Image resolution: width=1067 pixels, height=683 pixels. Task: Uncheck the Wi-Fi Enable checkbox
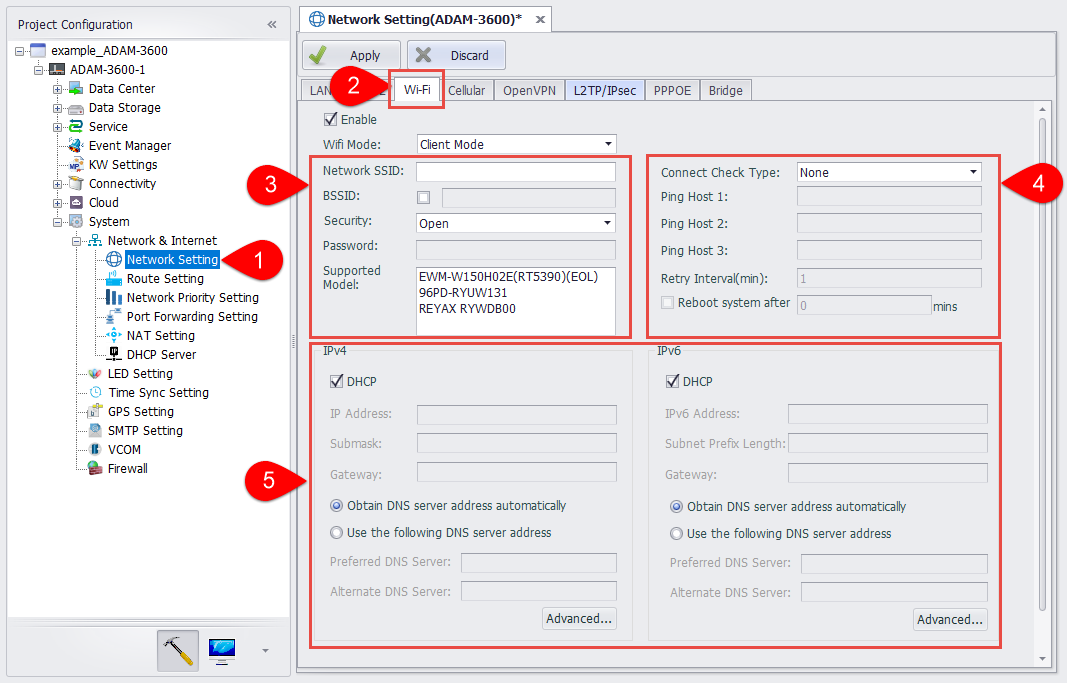331,119
